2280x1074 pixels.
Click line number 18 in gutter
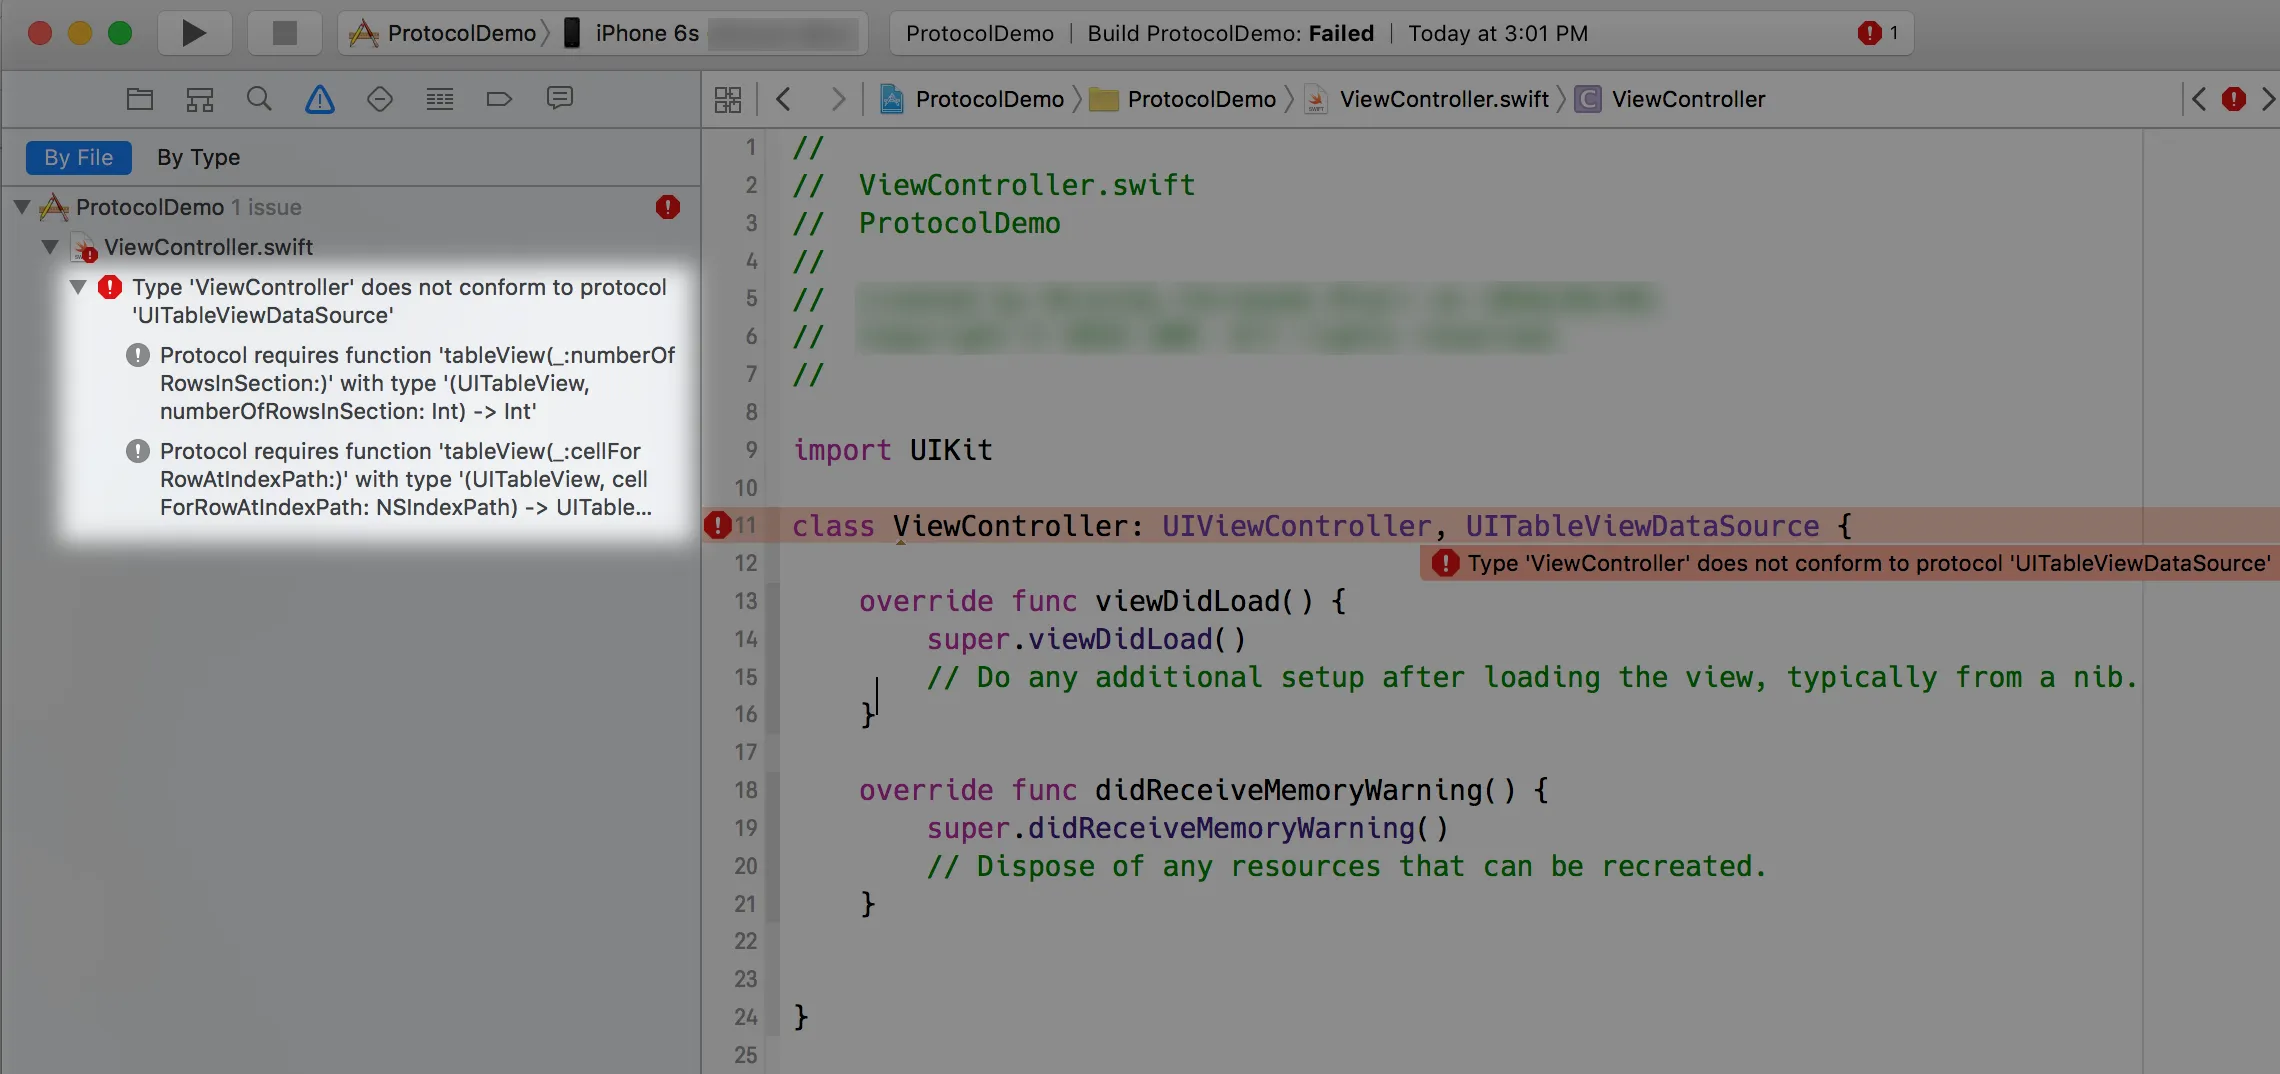(x=746, y=790)
